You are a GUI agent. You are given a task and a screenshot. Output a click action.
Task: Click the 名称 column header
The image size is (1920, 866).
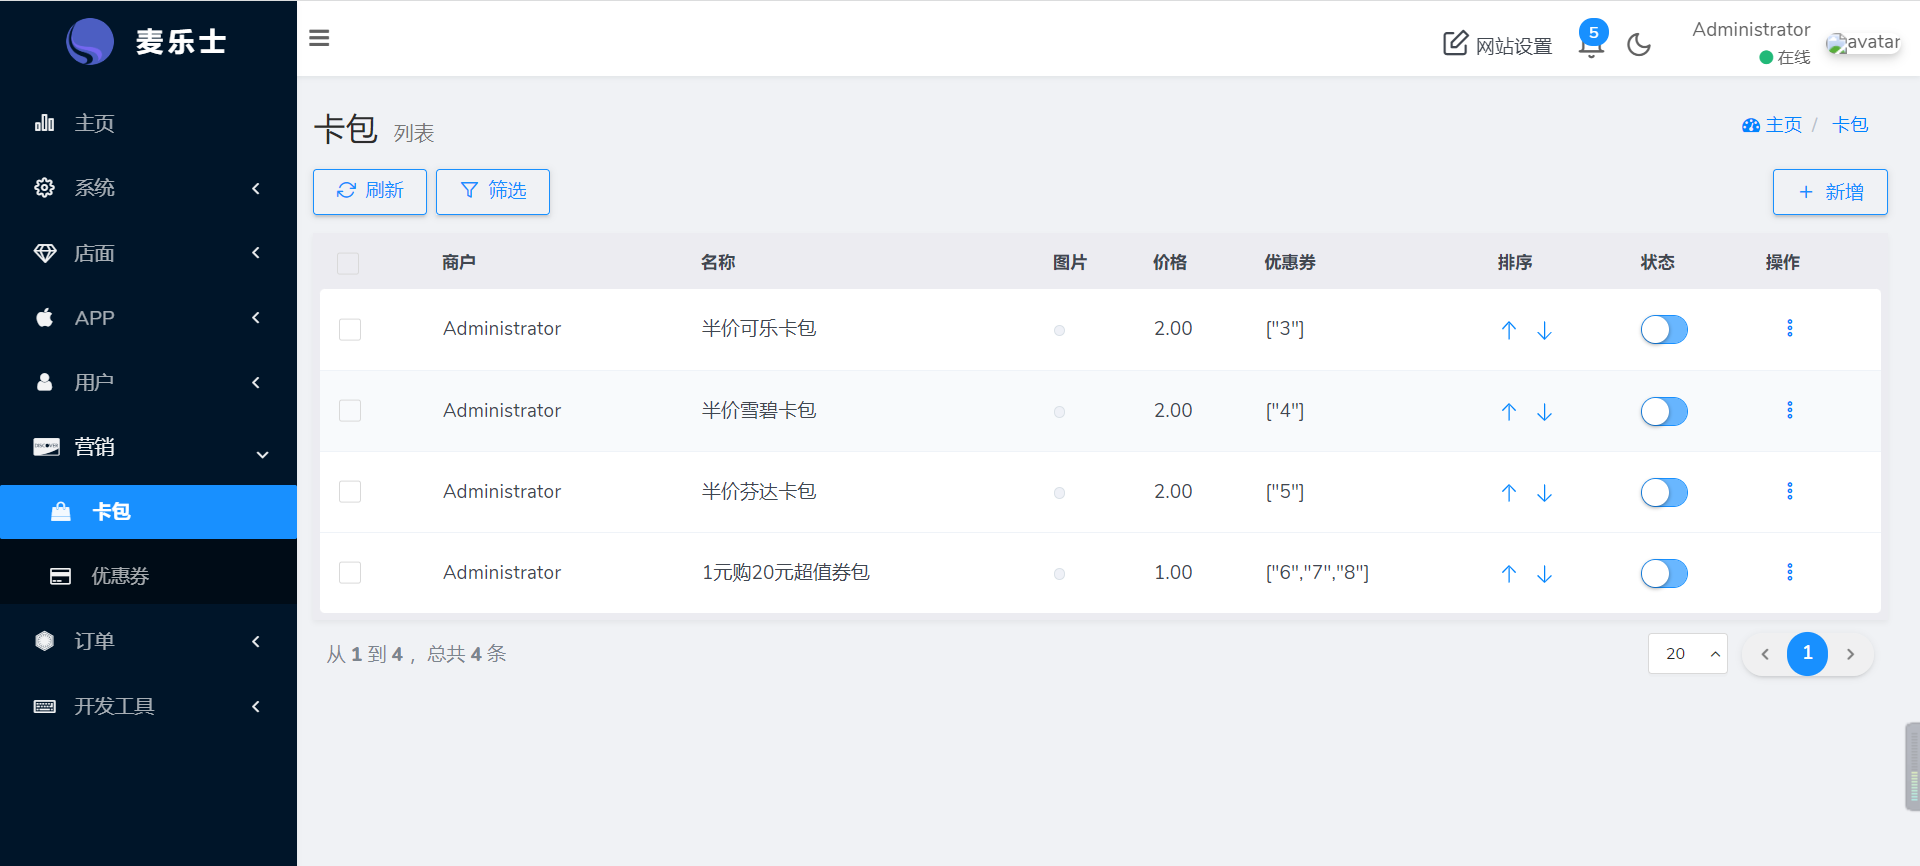click(718, 263)
